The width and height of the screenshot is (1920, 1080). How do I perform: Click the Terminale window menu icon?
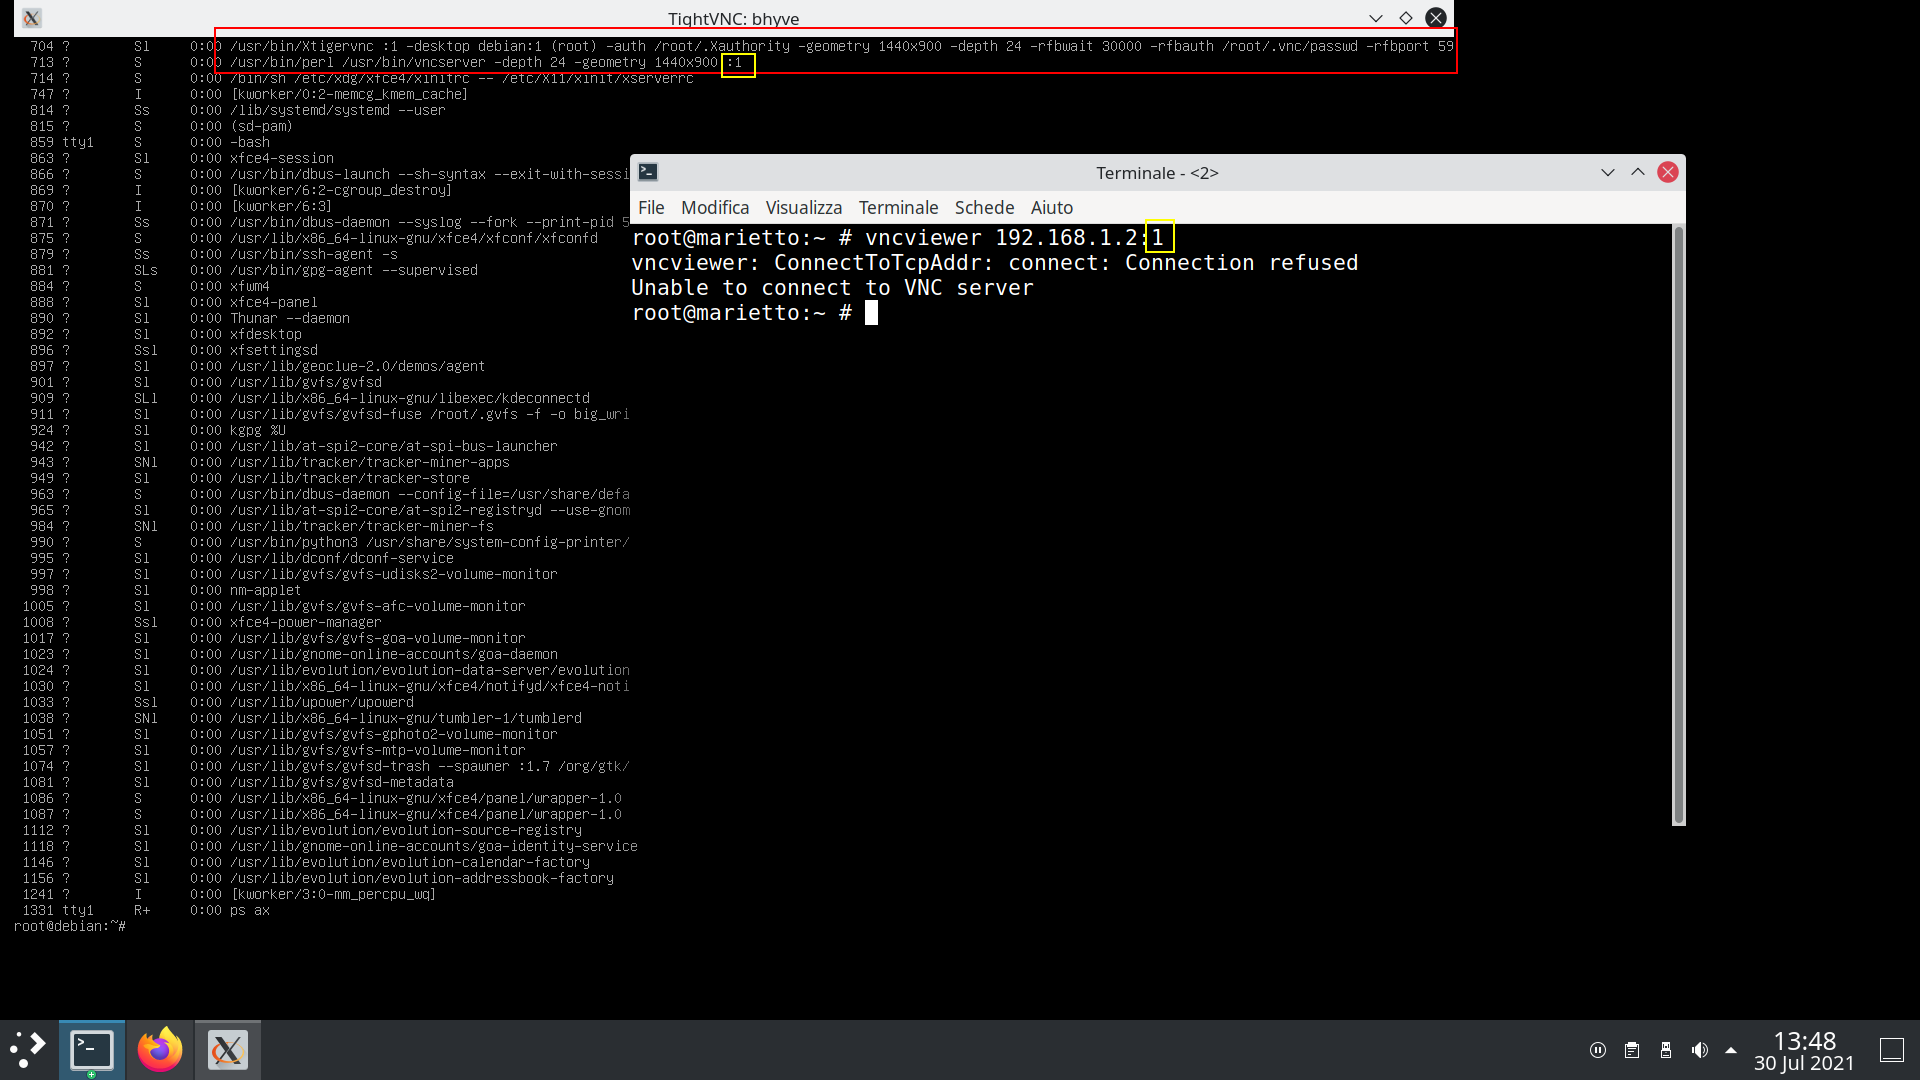[x=648, y=172]
